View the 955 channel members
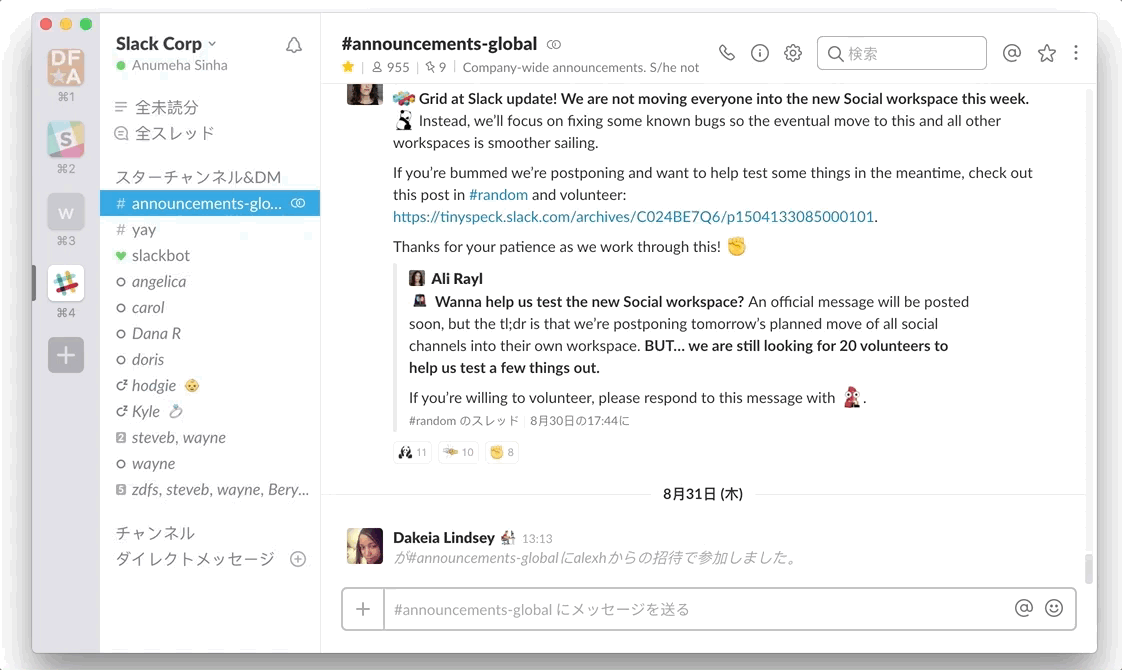Screen dimensions: 1122x670 [391, 67]
